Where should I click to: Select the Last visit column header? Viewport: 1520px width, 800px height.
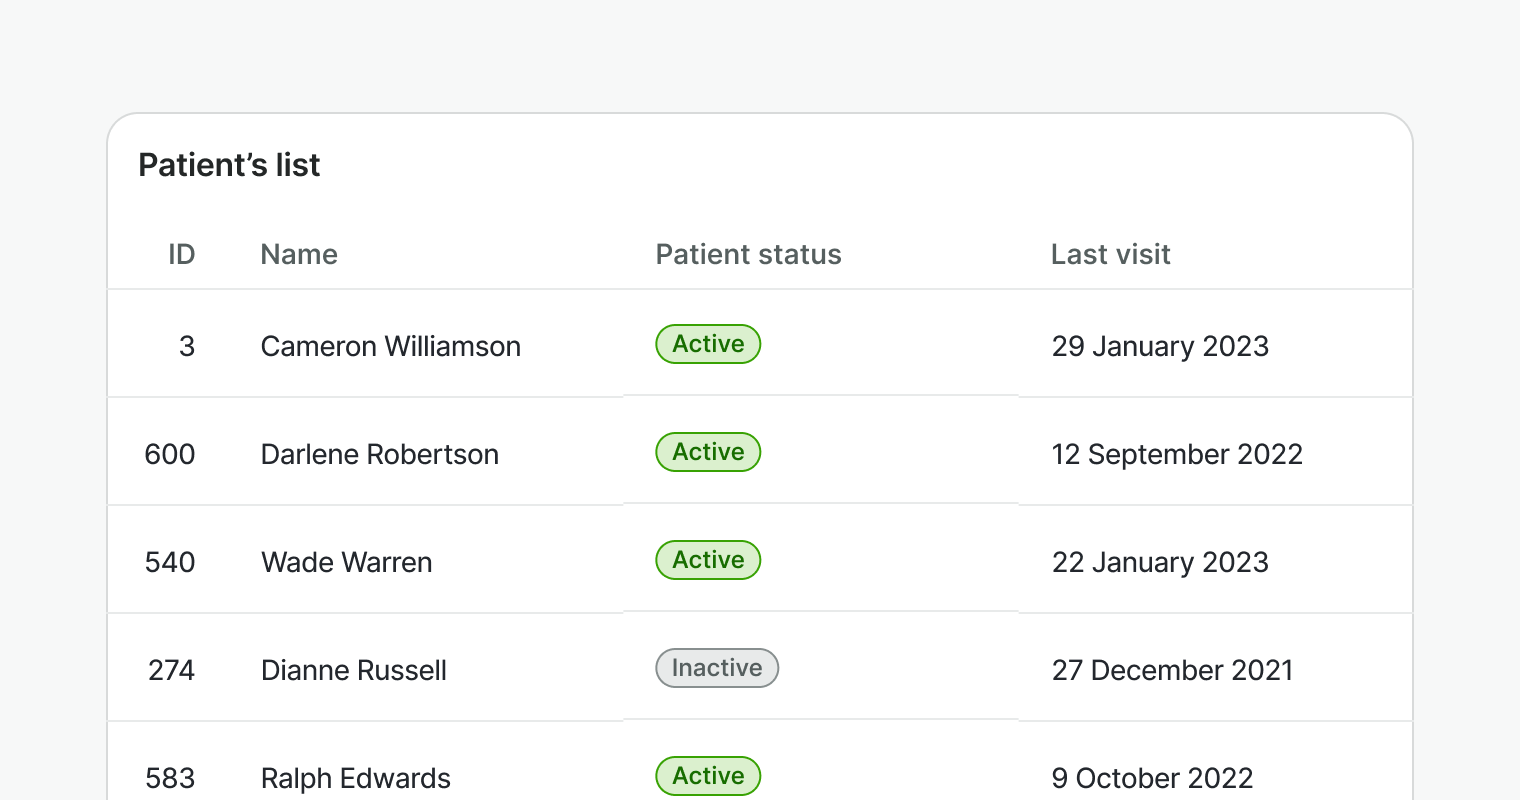click(1110, 254)
